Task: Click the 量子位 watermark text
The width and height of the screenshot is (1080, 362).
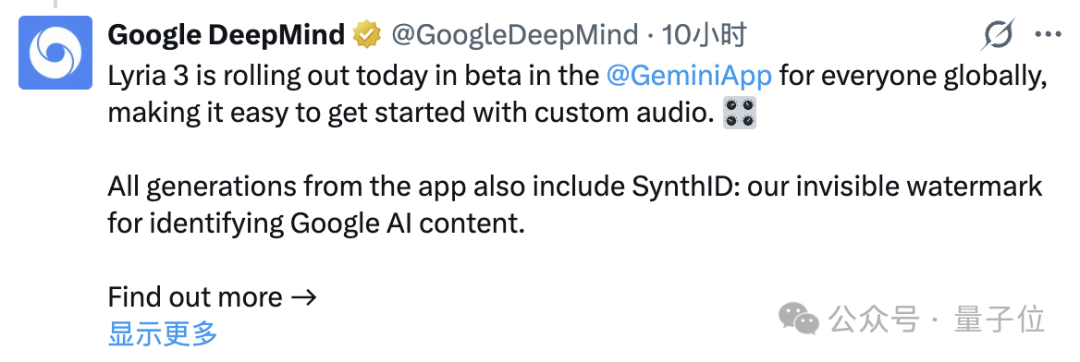Action: (999, 320)
